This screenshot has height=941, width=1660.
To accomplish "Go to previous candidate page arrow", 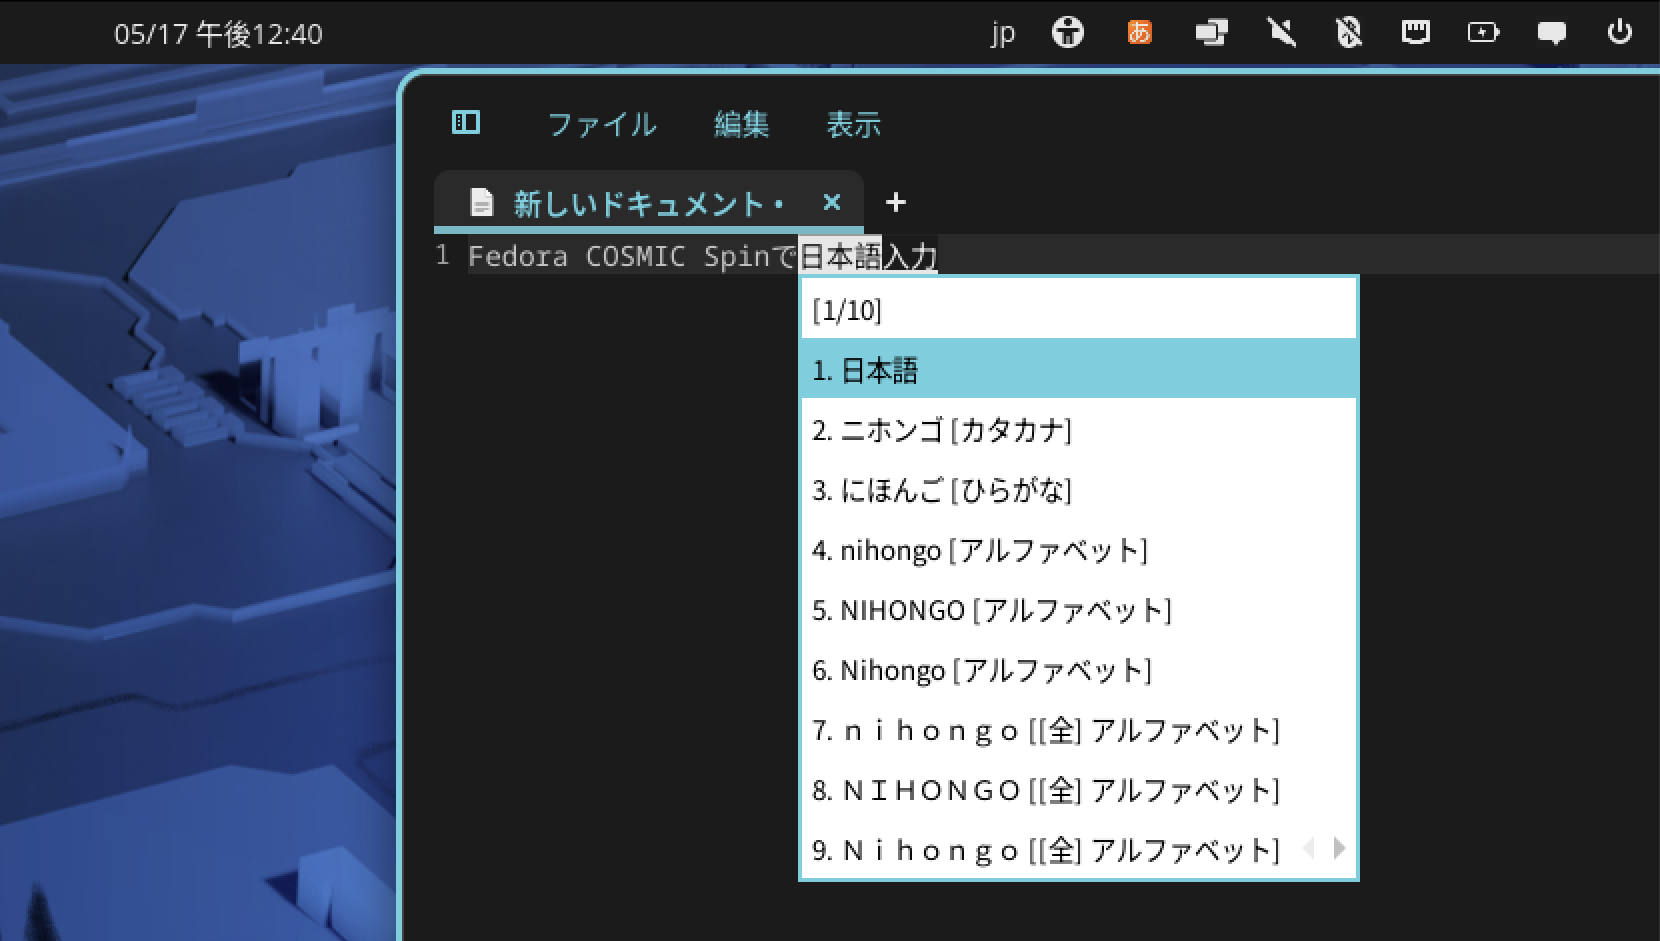I will 1309,849.
